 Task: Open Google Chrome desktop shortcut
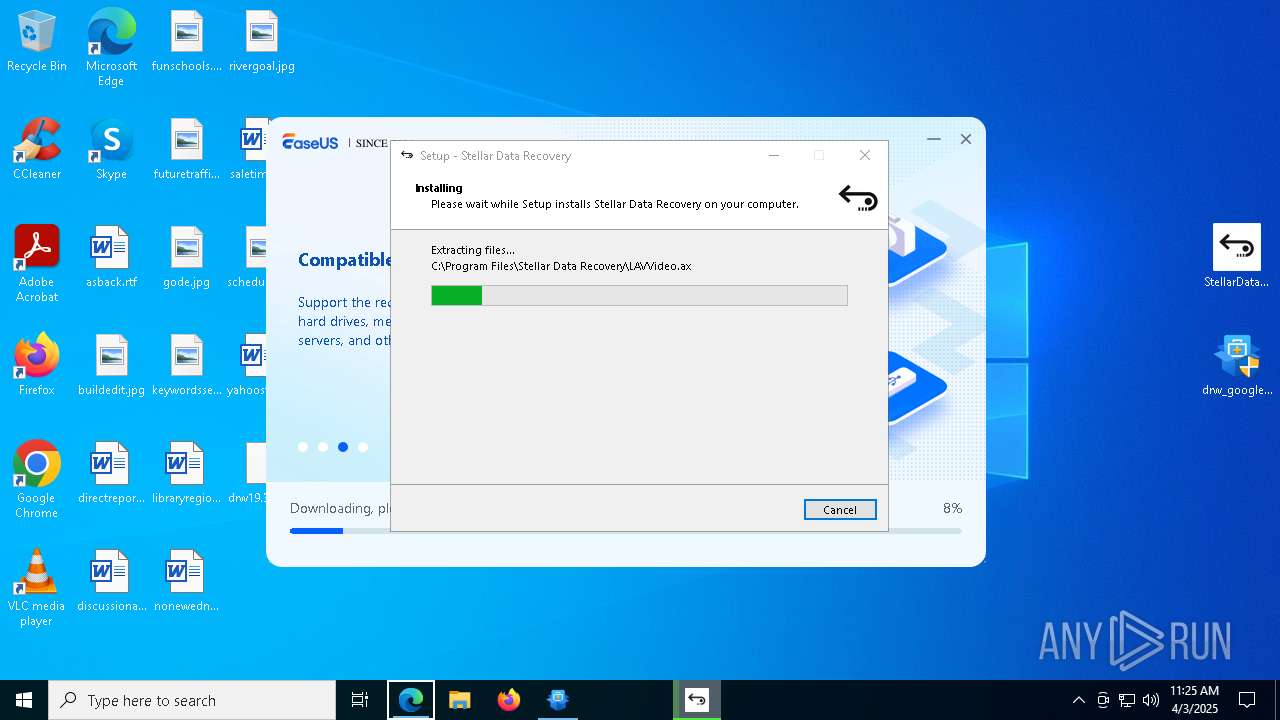(37, 480)
